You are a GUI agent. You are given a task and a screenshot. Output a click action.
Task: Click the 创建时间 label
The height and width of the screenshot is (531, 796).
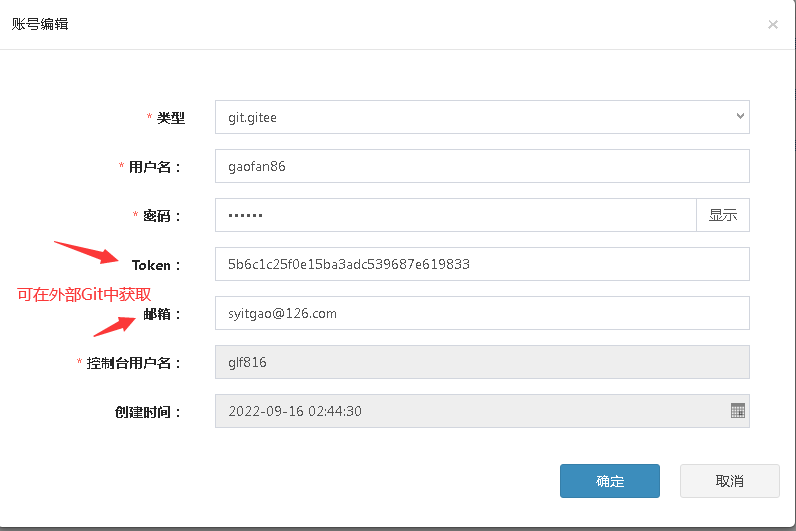[x=148, y=412]
